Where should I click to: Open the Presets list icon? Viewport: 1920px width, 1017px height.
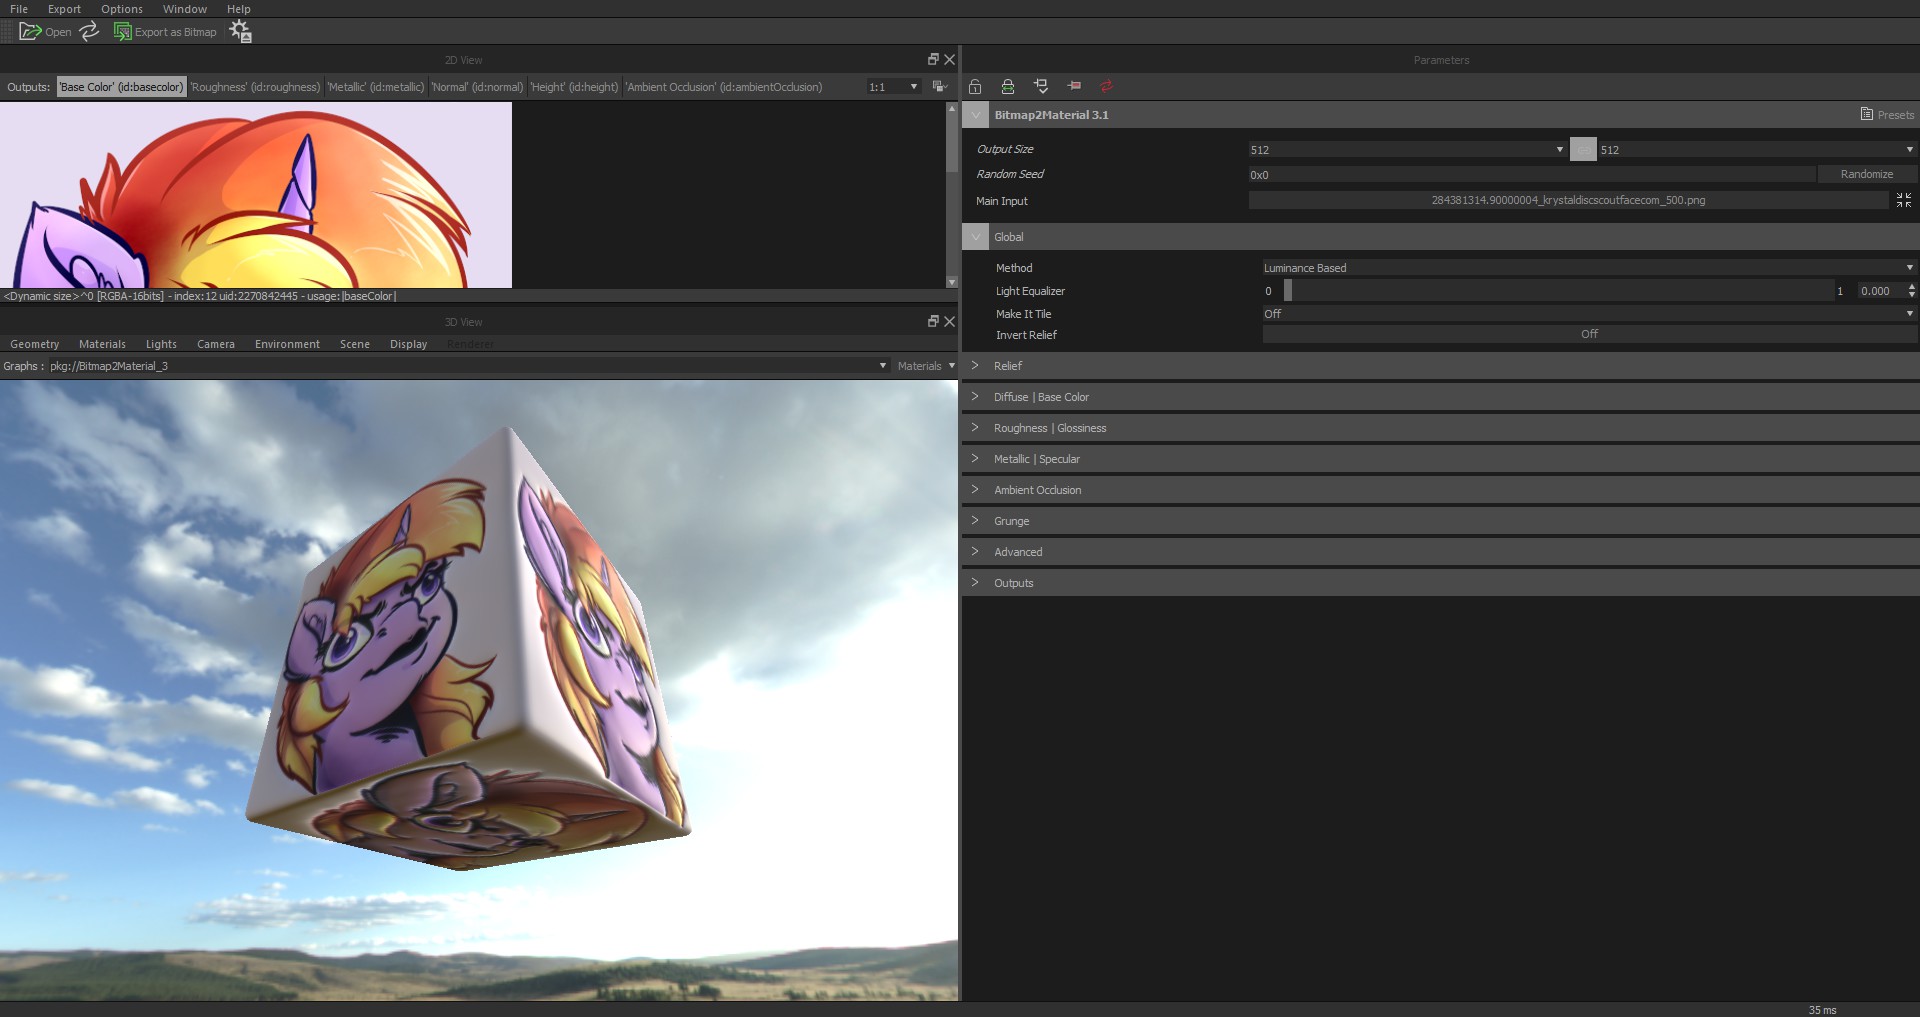[1866, 114]
